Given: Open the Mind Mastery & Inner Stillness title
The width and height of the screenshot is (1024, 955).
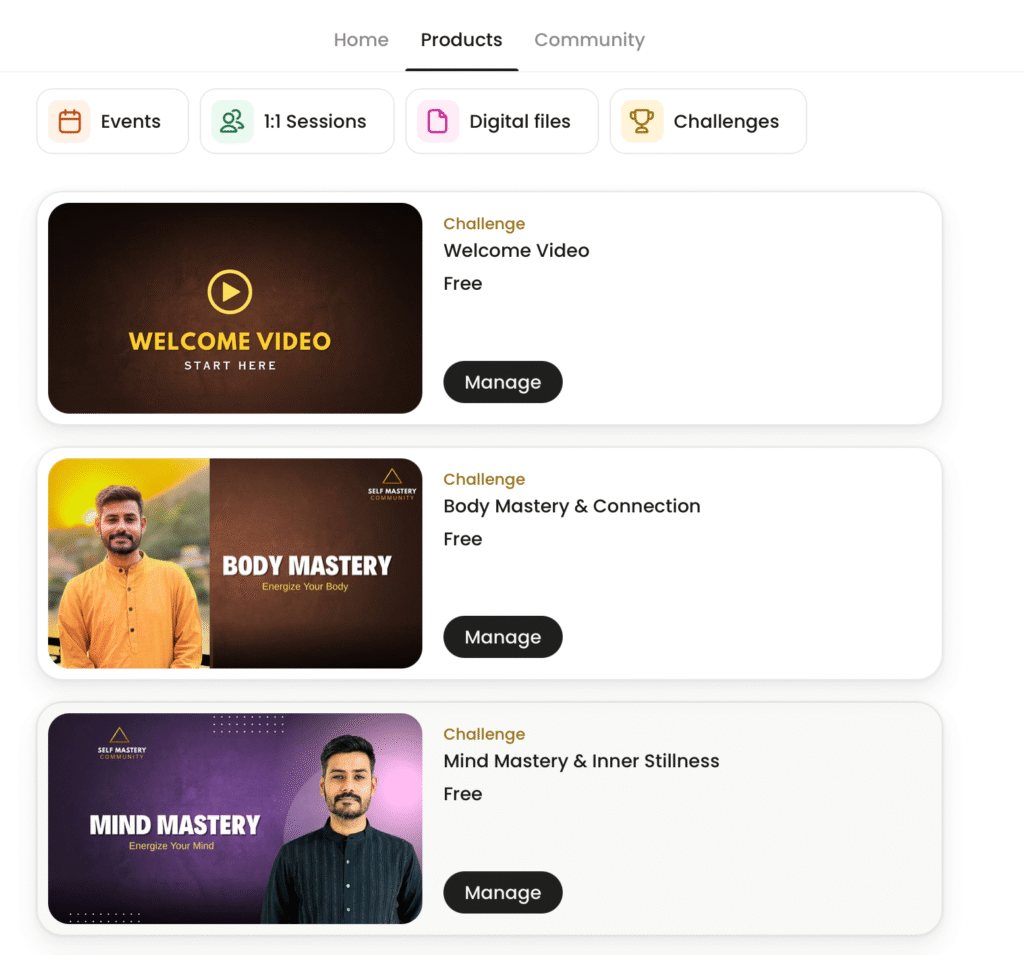Looking at the screenshot, I should click(581, 761).
